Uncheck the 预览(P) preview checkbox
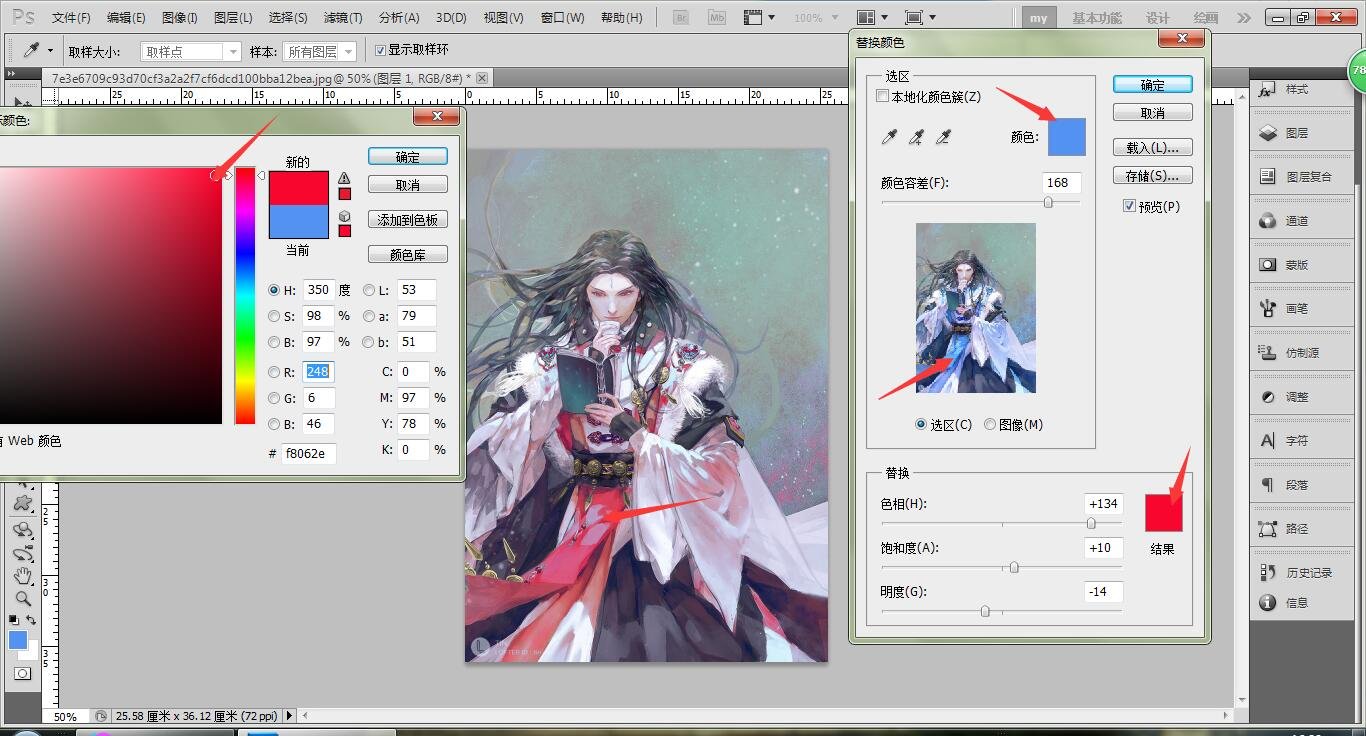The width and height of the screenshot is (1366, 736). pyautogui.click(x=1129, y=206)
